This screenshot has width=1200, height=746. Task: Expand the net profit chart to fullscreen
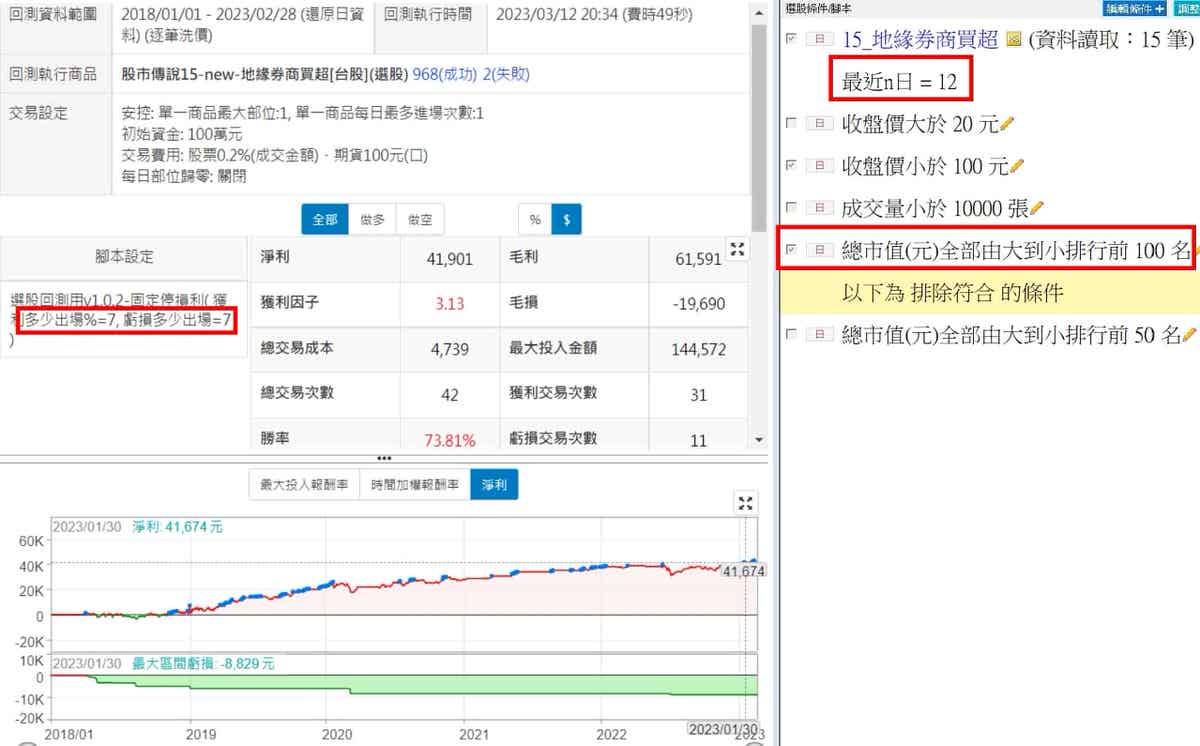(744, 502)
